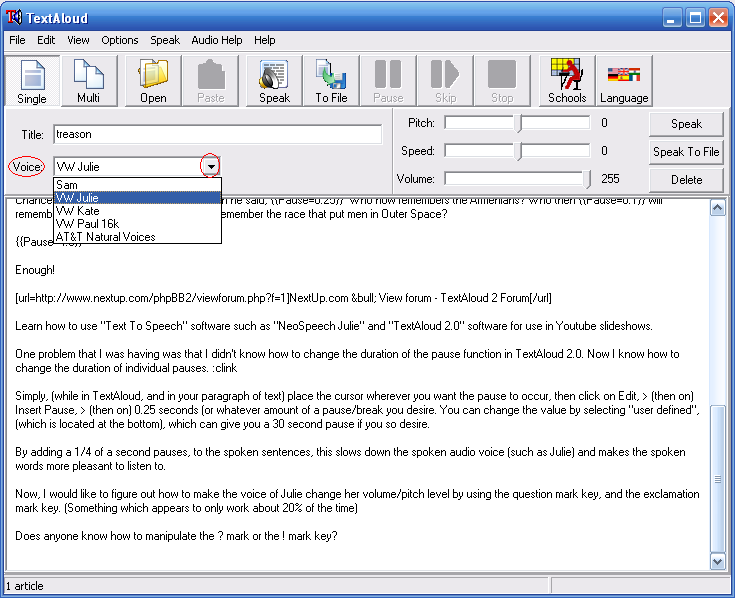Choose Sam from the voice list
This screenshot has width=735, height=598.
click(x=137, y=185)
